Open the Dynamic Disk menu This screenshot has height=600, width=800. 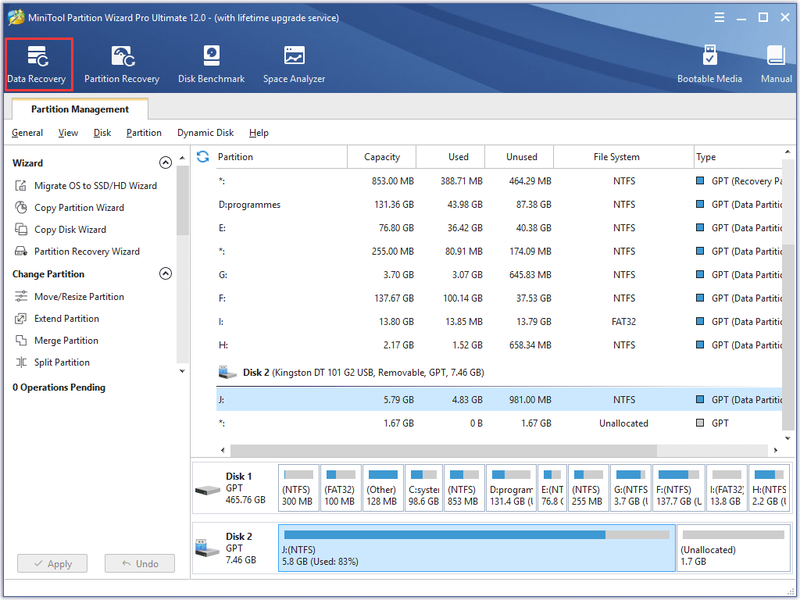[x=205, y=133]
